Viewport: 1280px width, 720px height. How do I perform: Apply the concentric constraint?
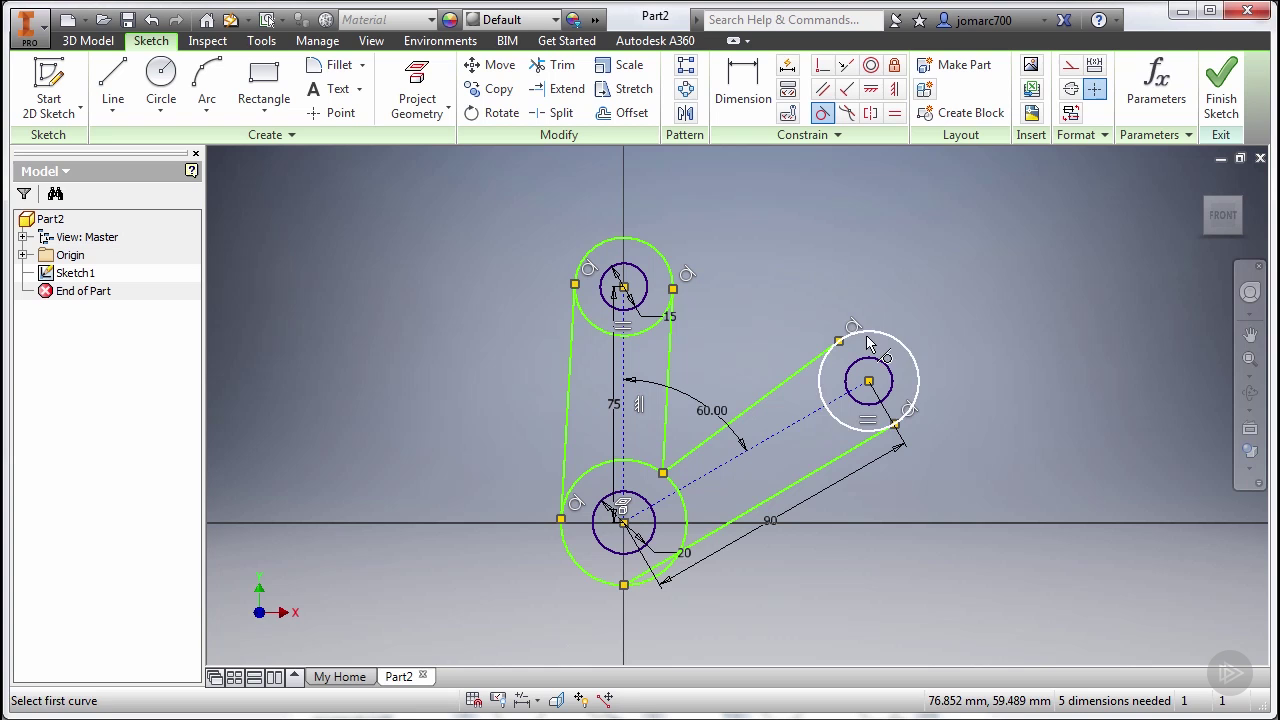pyautogui.click(x=871, y=65)
